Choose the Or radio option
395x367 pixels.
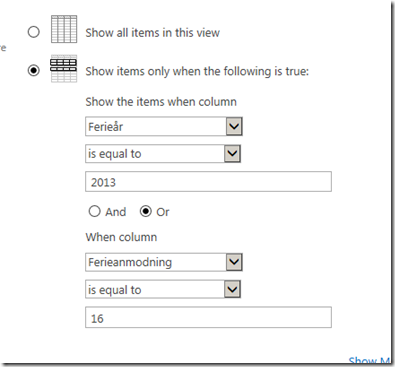coord(146,211)
